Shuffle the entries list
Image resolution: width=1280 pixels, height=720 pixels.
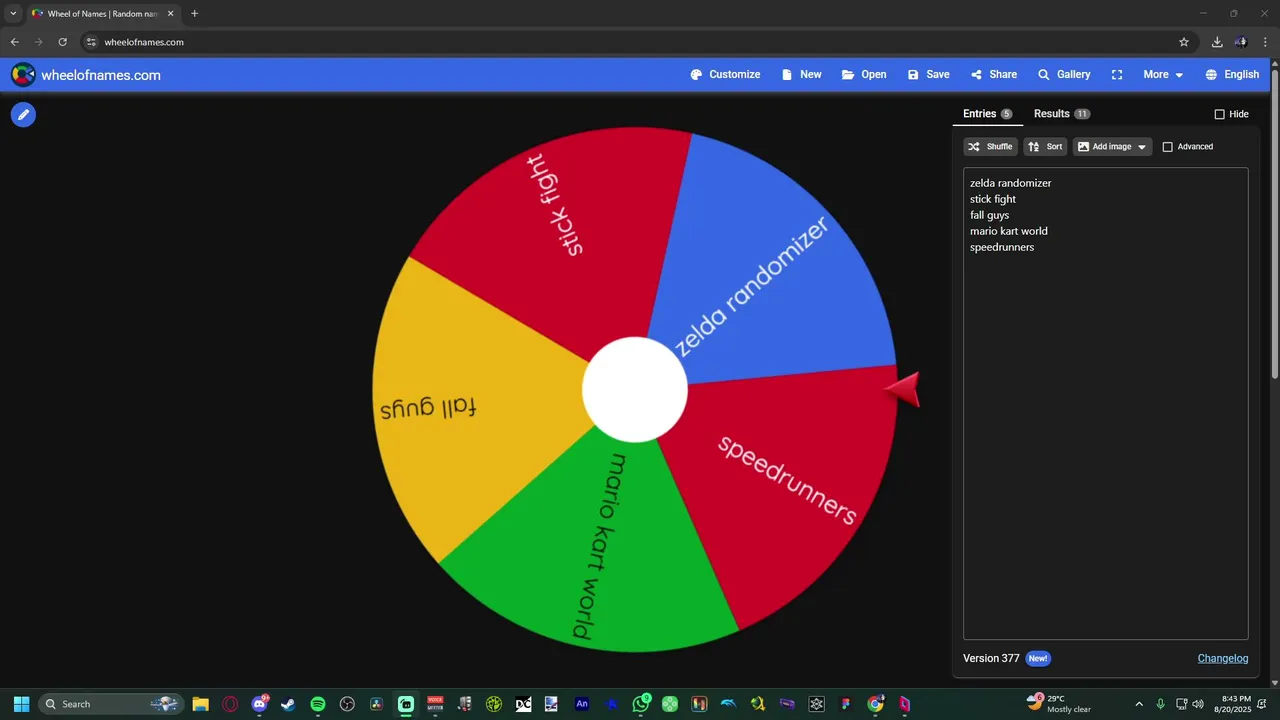(990, 147)
